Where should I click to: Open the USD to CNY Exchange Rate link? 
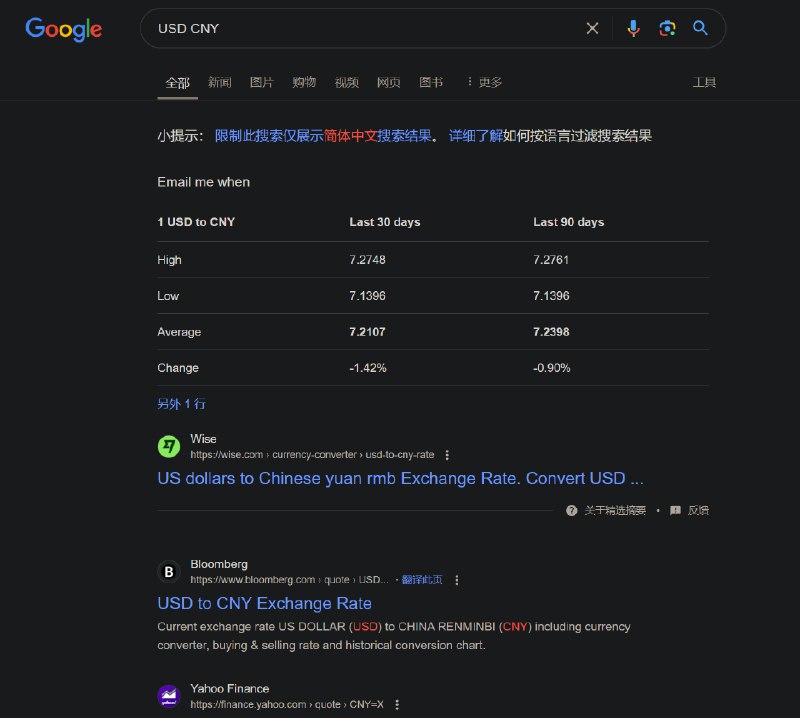[x=264, y=603]
